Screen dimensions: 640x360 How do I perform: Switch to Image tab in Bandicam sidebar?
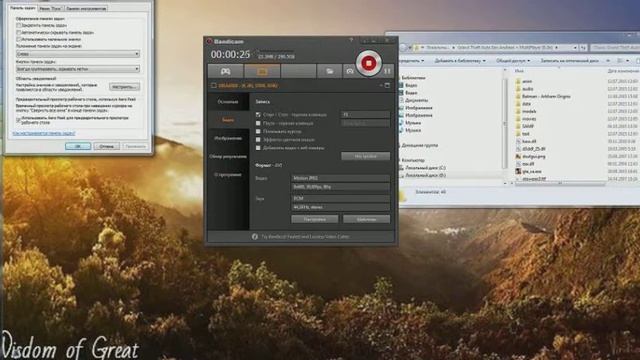tap(228, 138)
